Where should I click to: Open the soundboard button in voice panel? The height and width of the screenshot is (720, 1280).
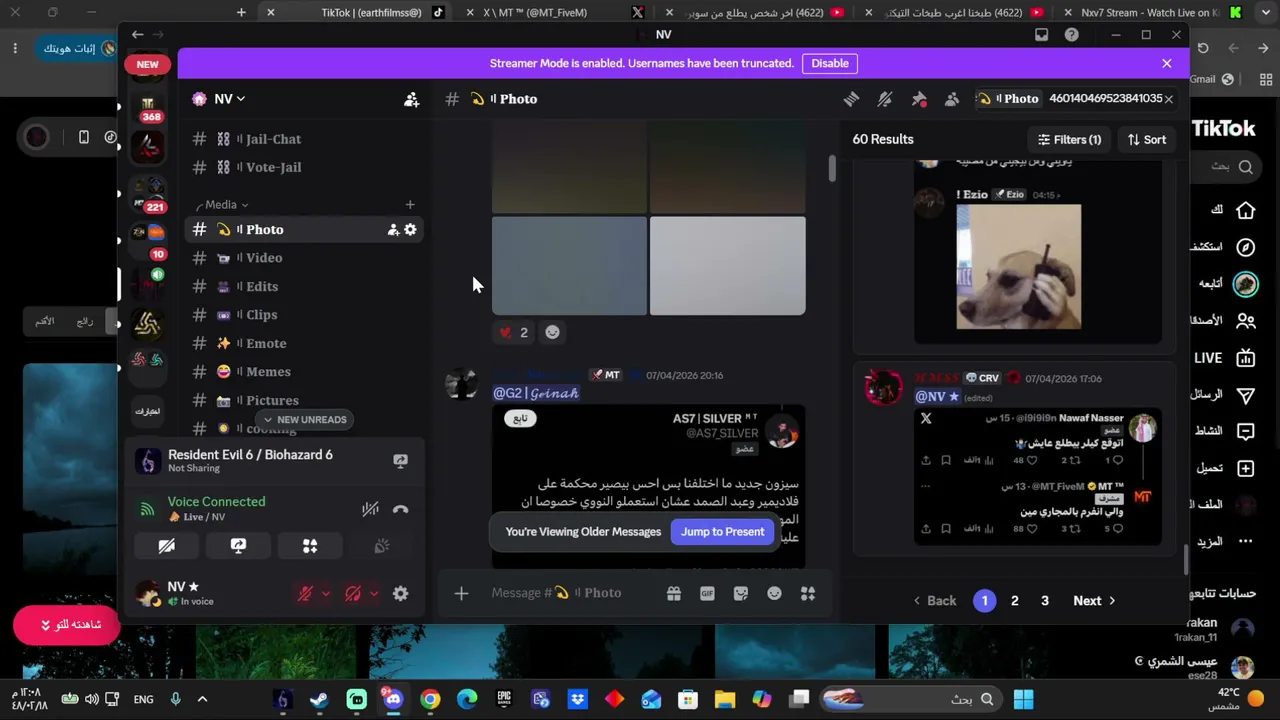[x=381, y=546]
